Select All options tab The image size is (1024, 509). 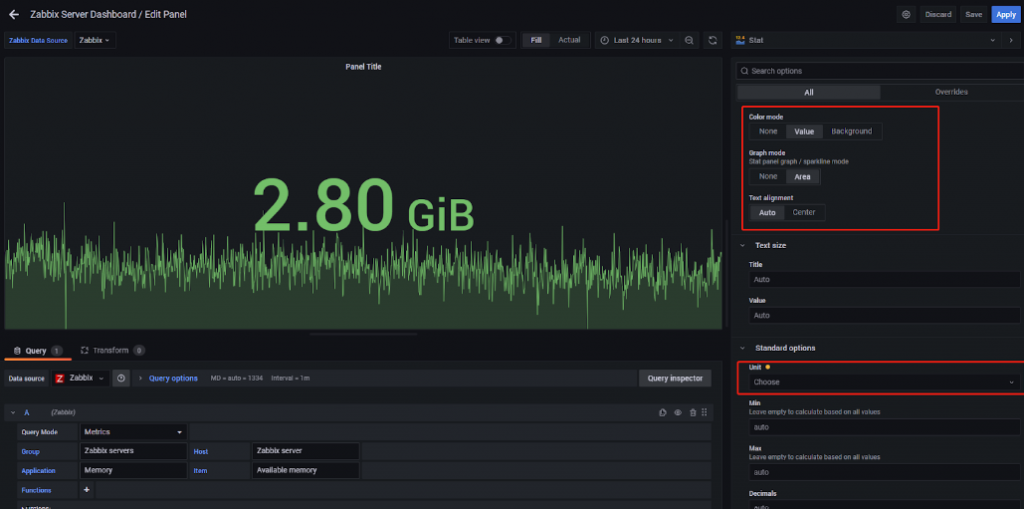point(808,92)
